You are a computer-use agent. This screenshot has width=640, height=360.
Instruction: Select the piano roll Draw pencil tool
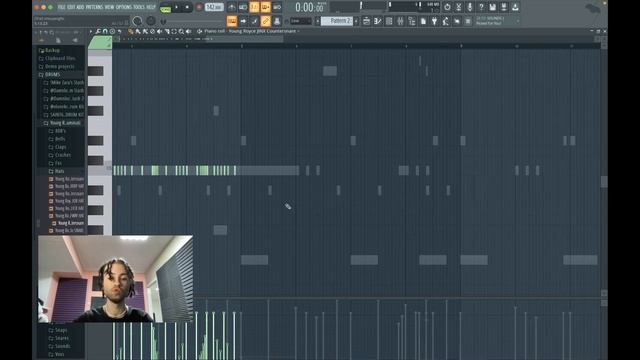coord(131,31)
